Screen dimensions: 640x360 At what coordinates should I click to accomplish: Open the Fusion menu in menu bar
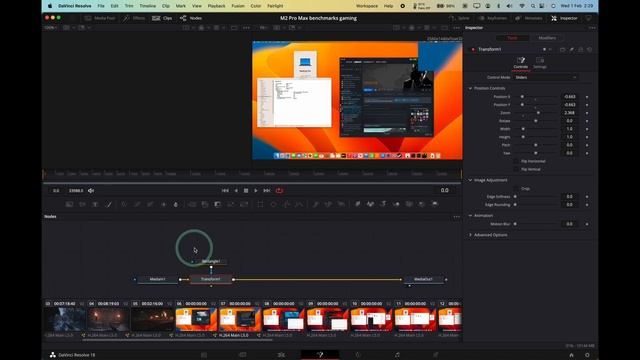[x=238, y=6]
